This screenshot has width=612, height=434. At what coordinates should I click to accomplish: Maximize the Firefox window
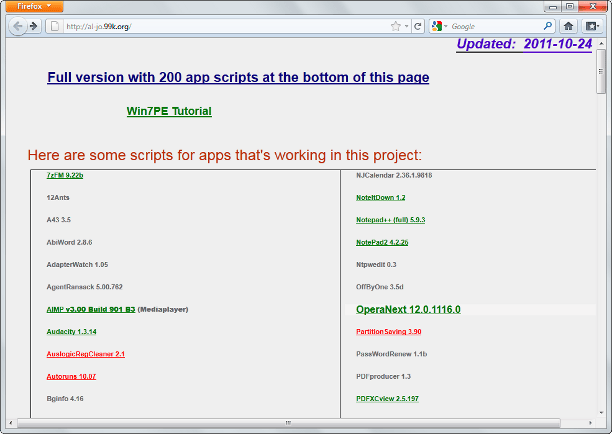tap(570, 6)
